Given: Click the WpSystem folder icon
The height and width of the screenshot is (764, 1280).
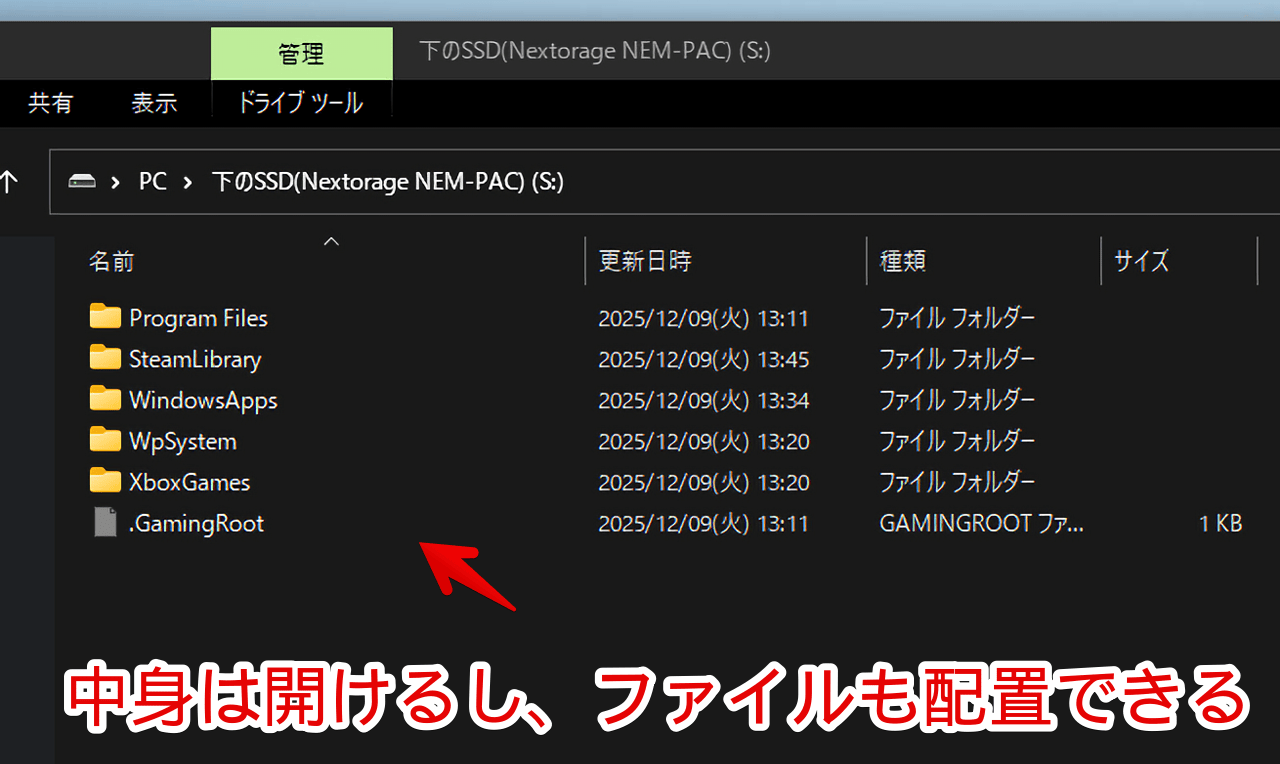Looking at the screenshot, I should tap(104, 441).
